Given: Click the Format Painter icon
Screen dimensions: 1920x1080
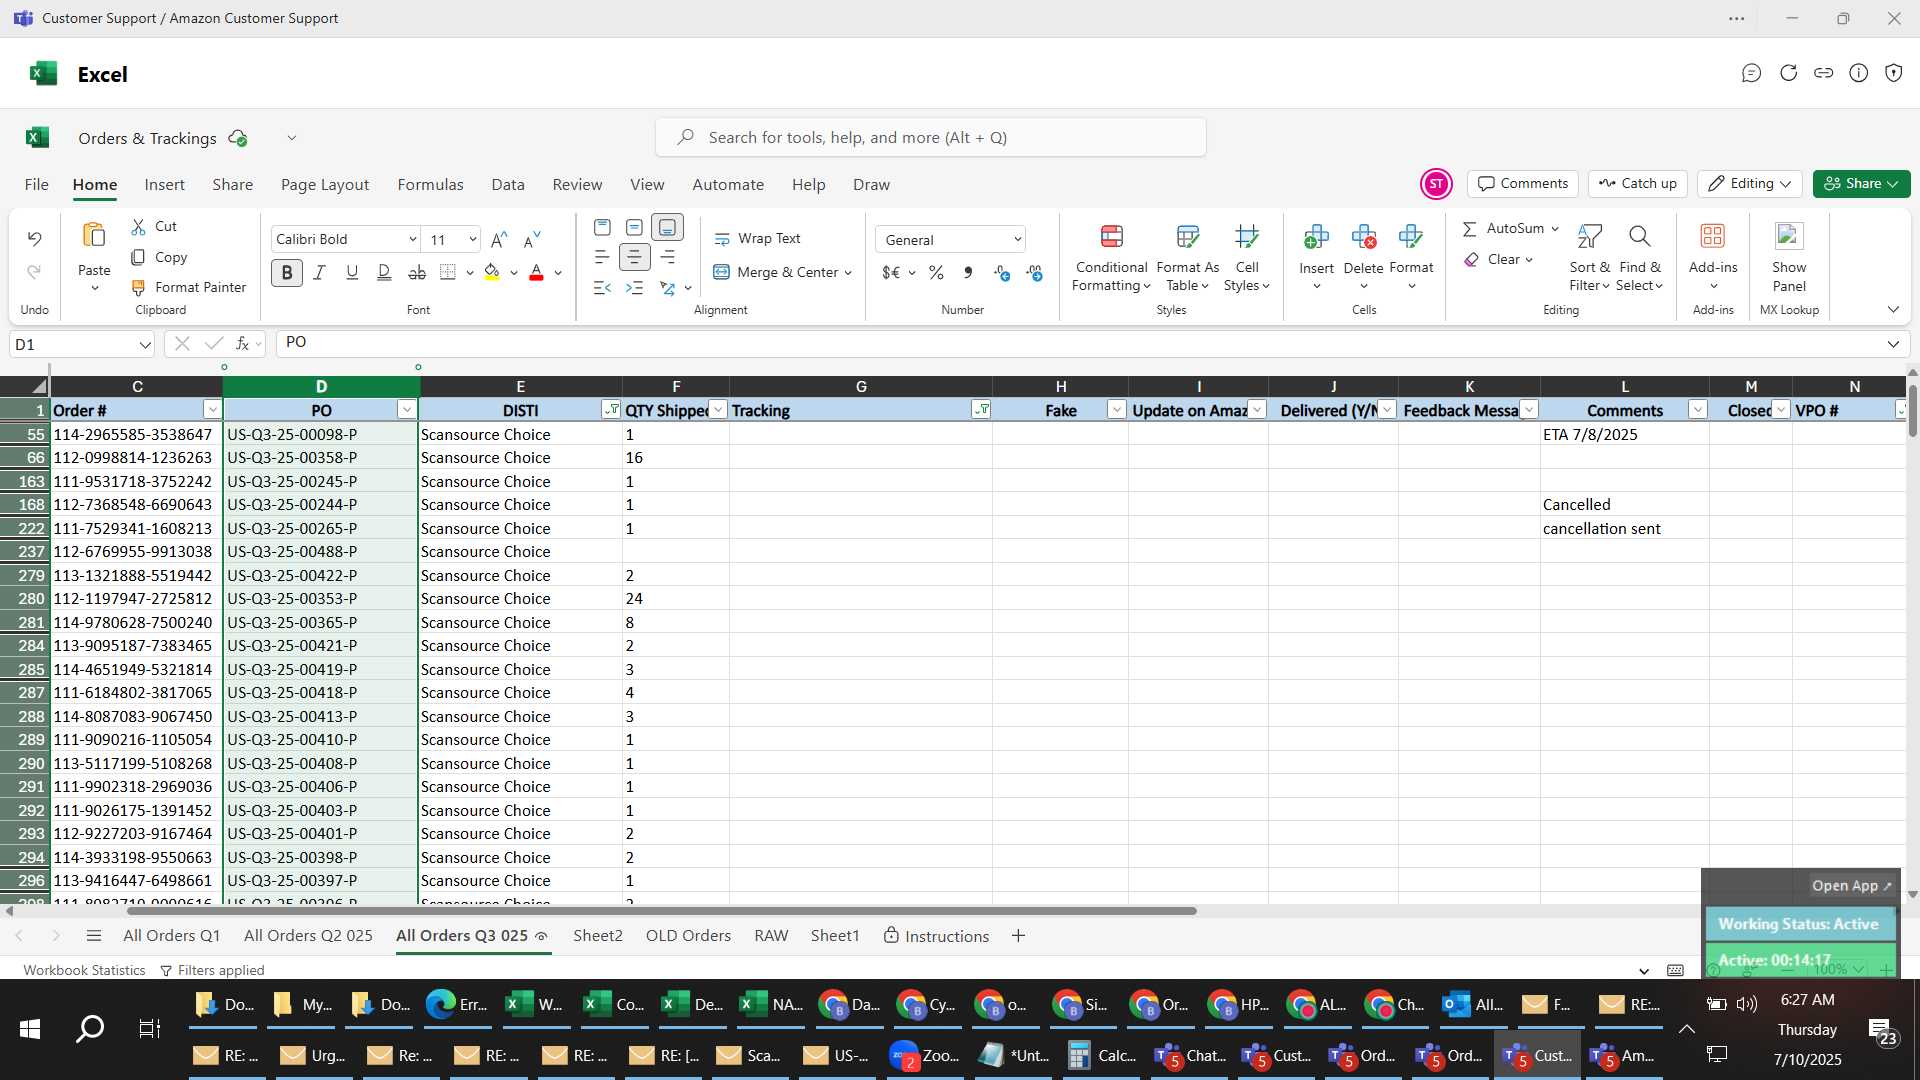Looking at the screenshot, I should [138, 287].
